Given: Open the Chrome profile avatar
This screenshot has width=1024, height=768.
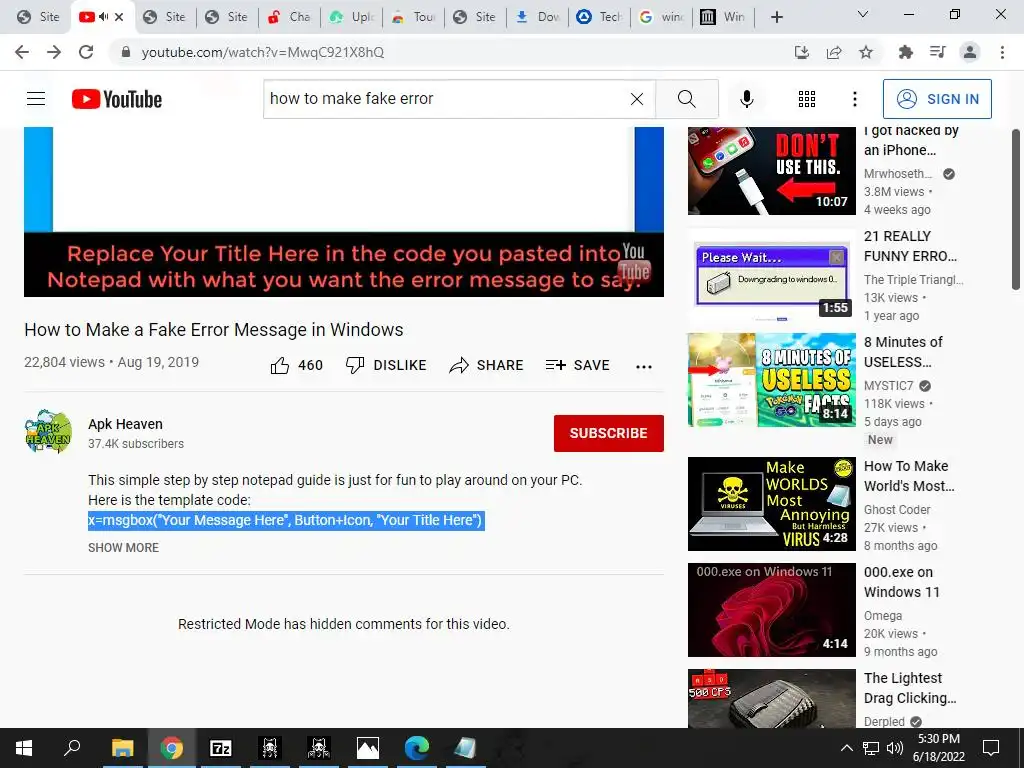Looking at the screenshot, I should coord(970,52).
